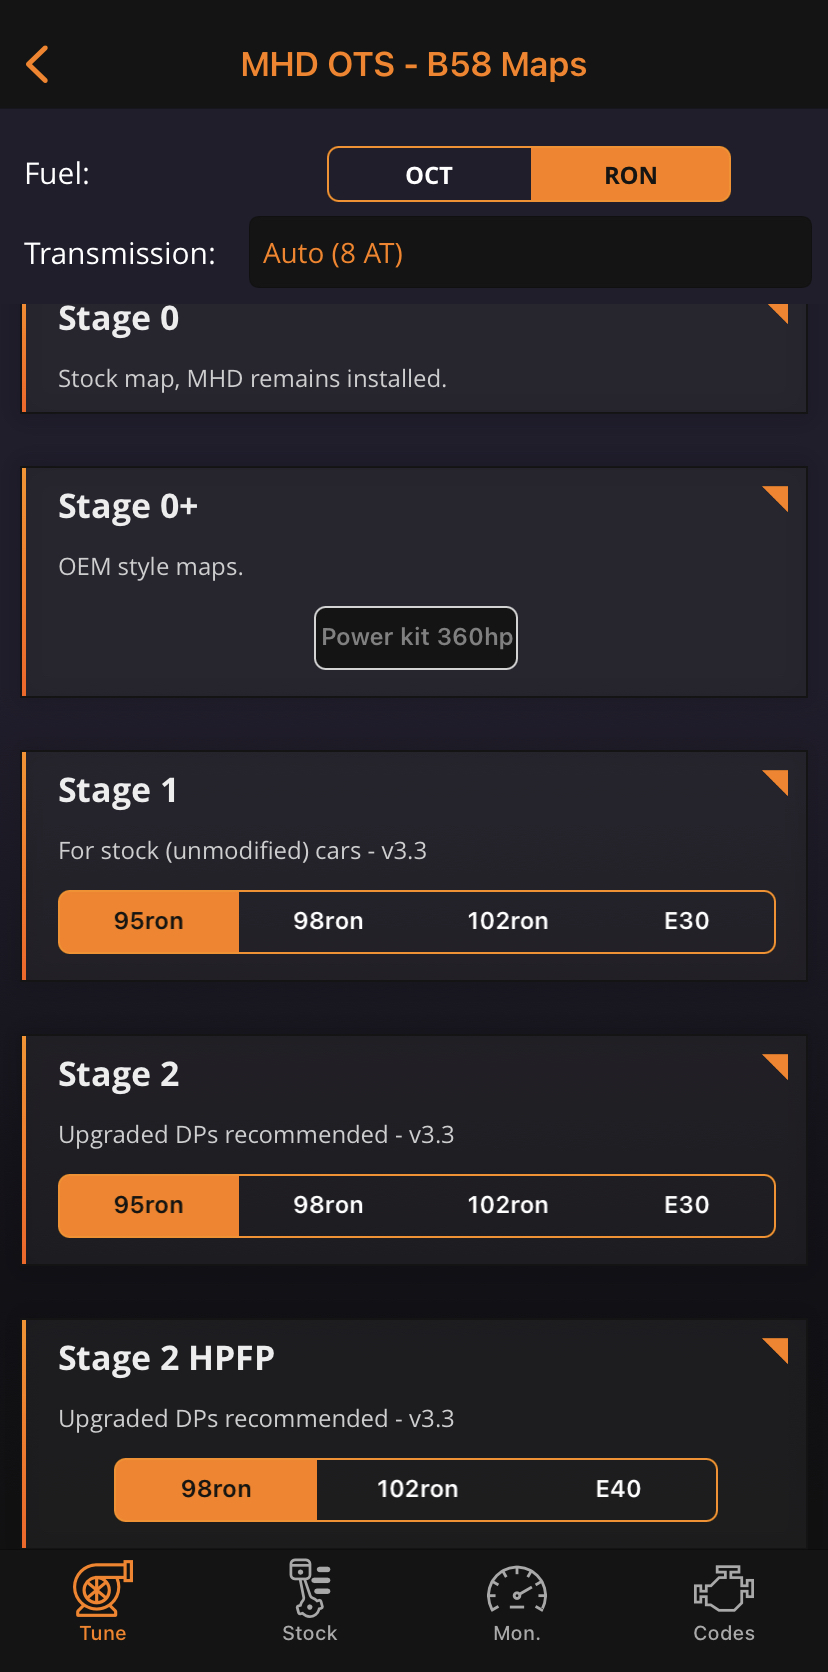Tap the orange back arrow icon

37,65
